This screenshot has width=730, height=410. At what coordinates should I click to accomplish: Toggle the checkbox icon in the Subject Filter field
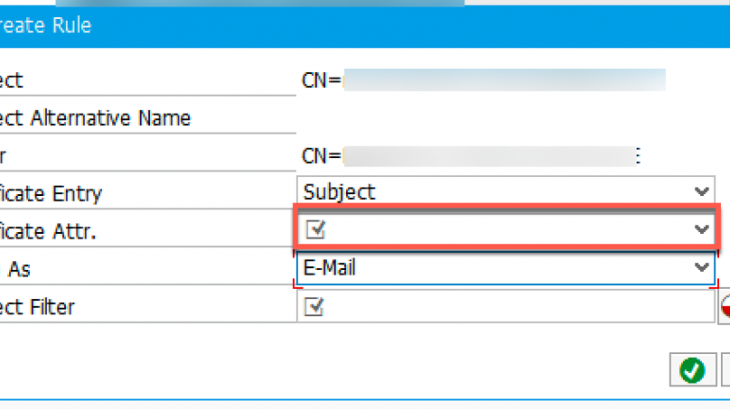point(315,307)
